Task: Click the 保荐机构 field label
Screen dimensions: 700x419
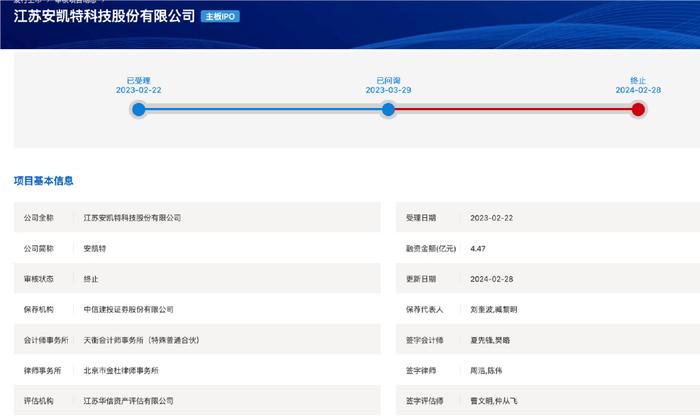Action: coord(38,309)
